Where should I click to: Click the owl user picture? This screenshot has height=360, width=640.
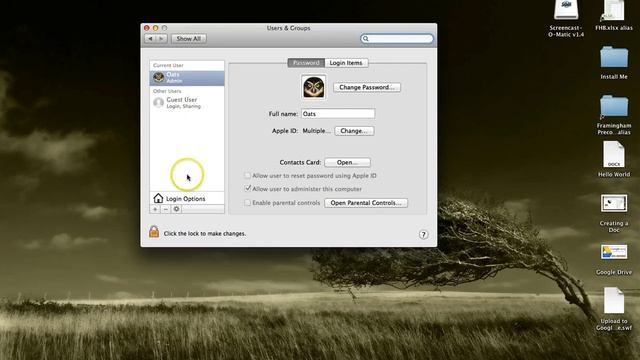(313, 87)
